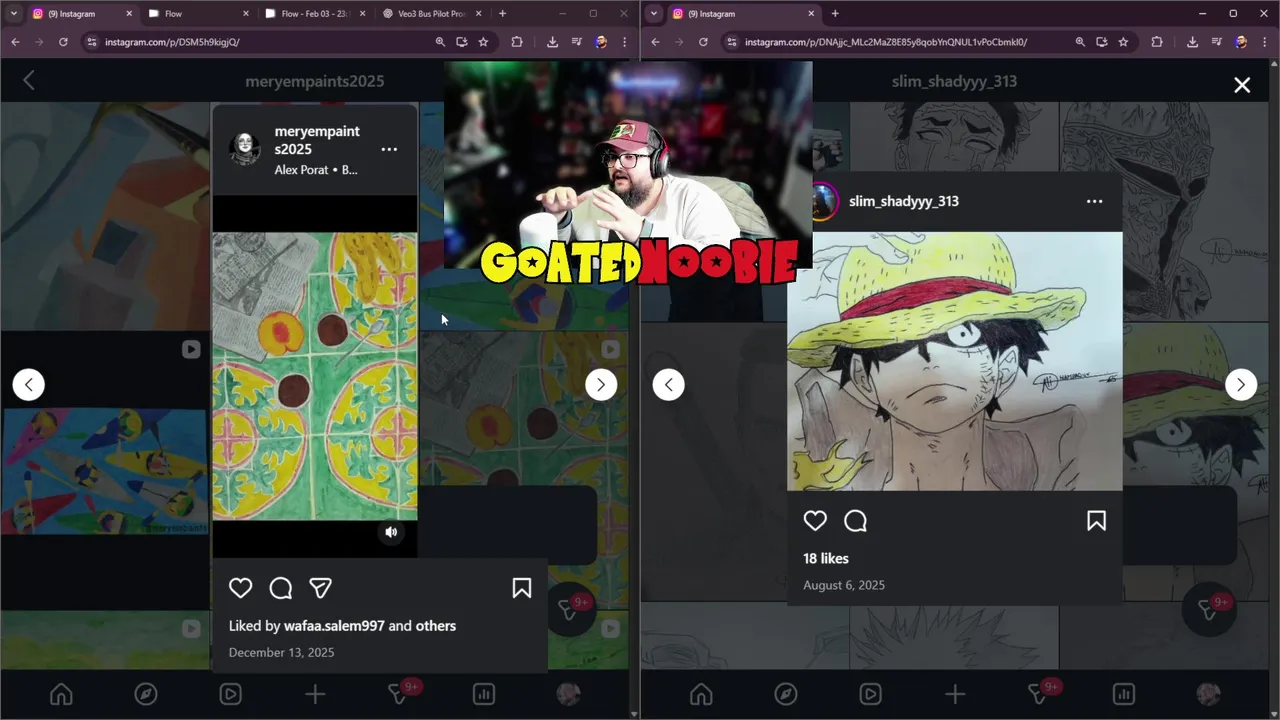Expand tab search dropdown in right window
Viewport: 1280px width, 720px height.
coord(653,14)
